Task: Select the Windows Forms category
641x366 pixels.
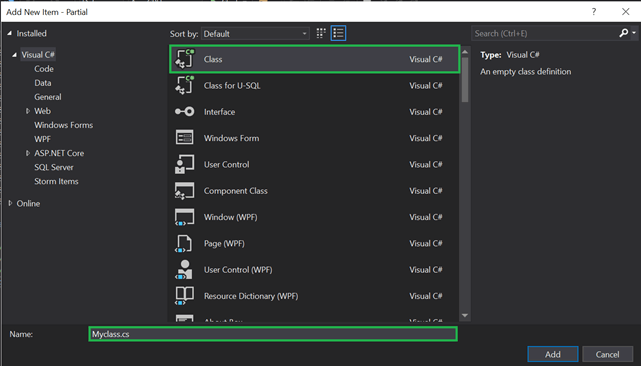Action: (63, 125)
